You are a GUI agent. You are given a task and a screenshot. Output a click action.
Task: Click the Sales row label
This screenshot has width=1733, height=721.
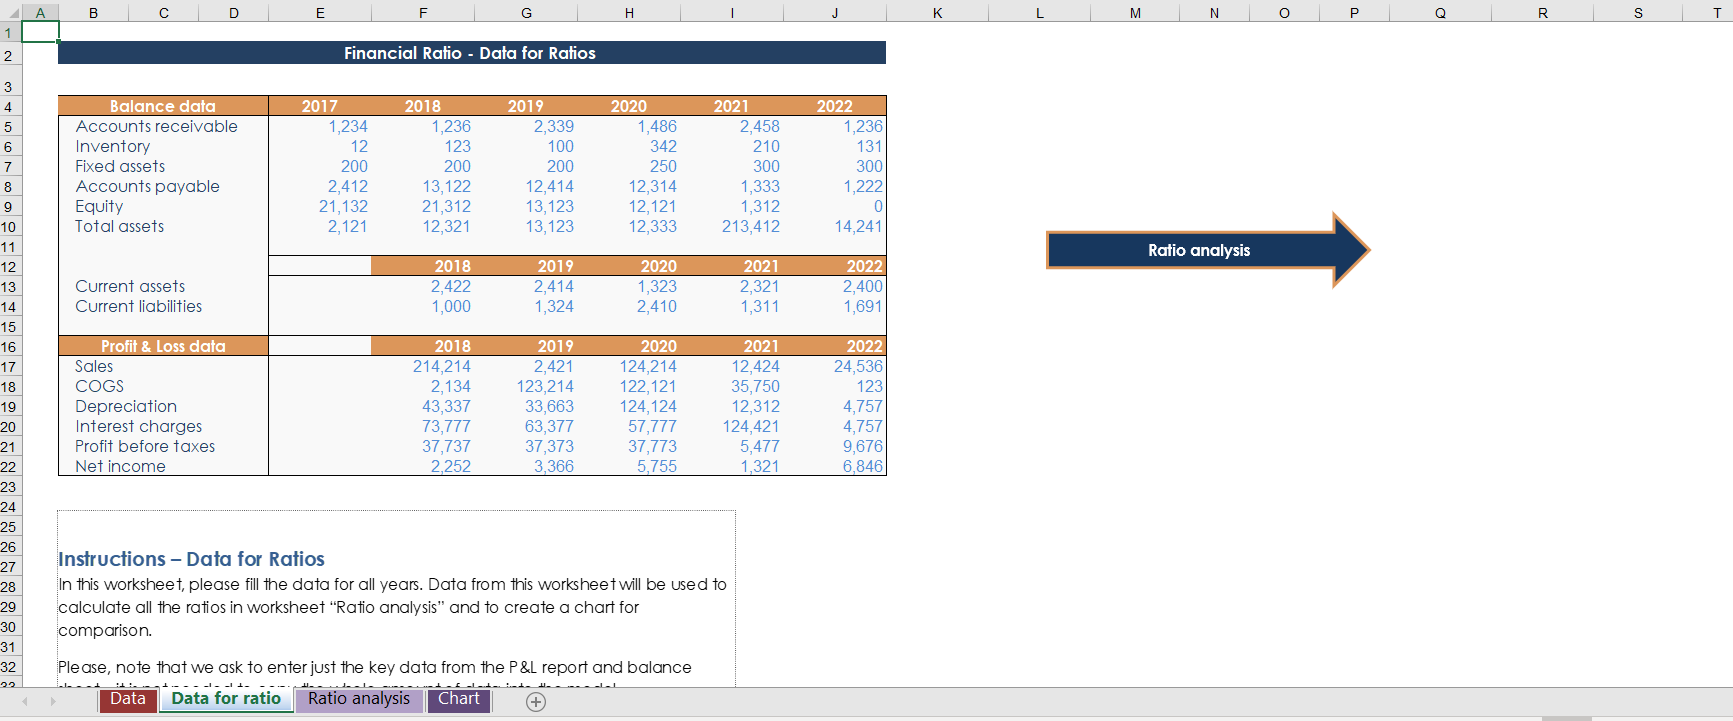coord(94,366)
